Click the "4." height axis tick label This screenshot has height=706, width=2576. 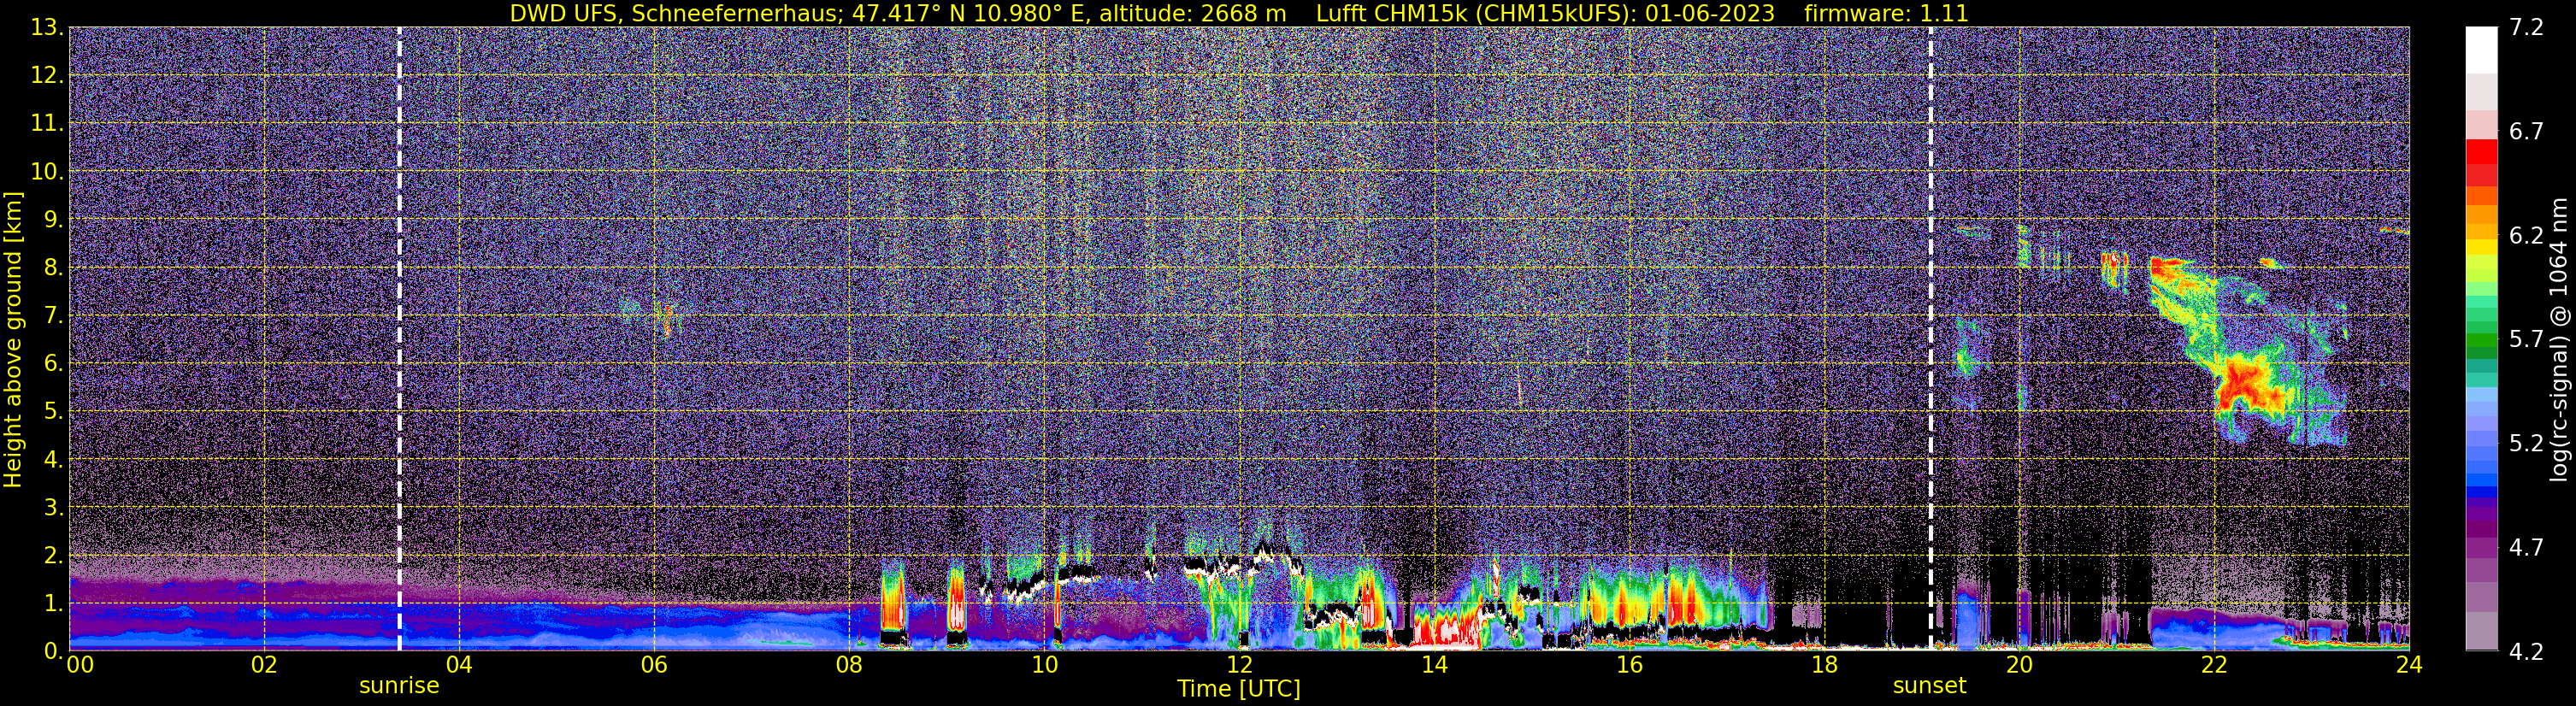pos(52,460)
